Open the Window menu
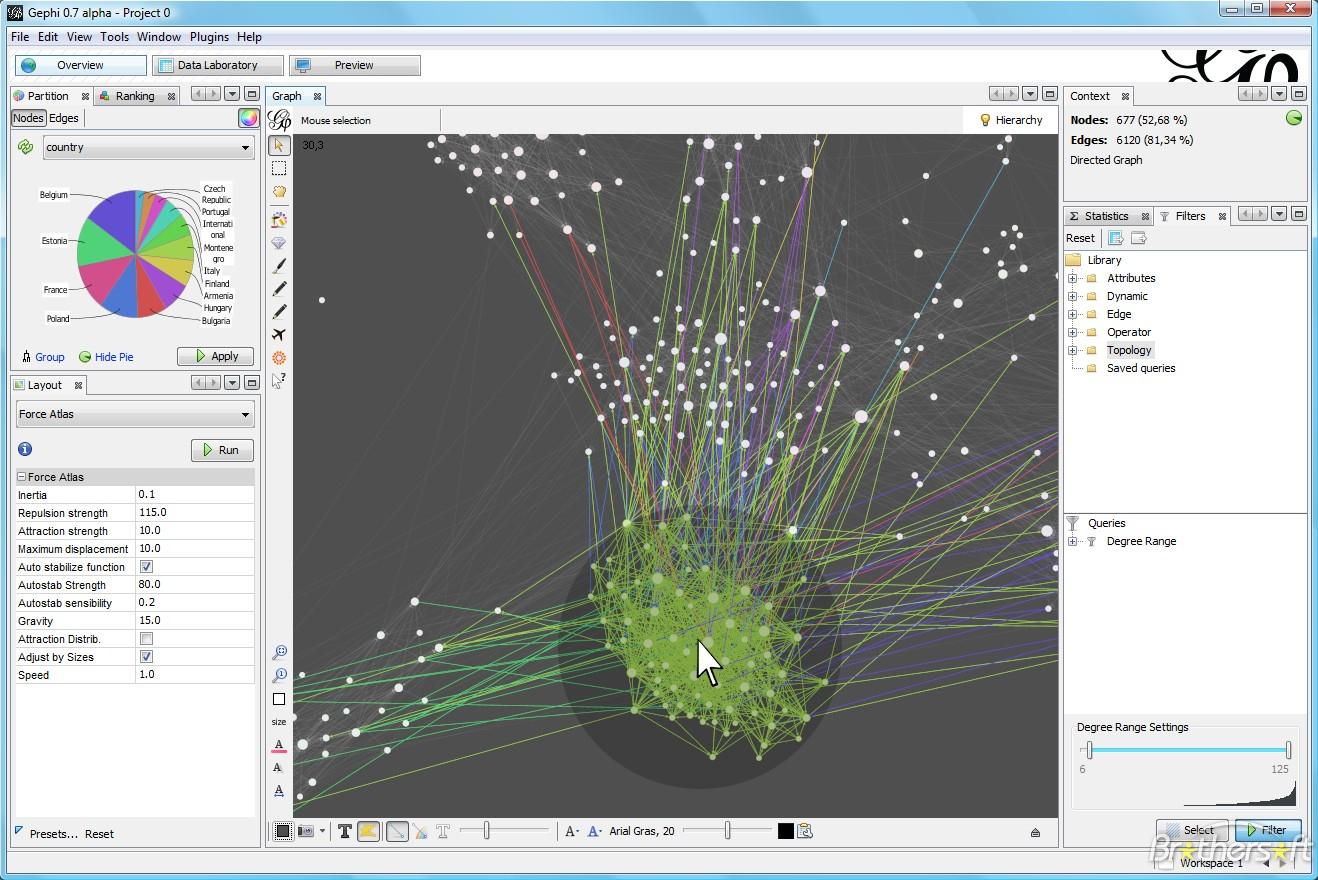The width and height of the screenshot is (1318, 880). 159,37
